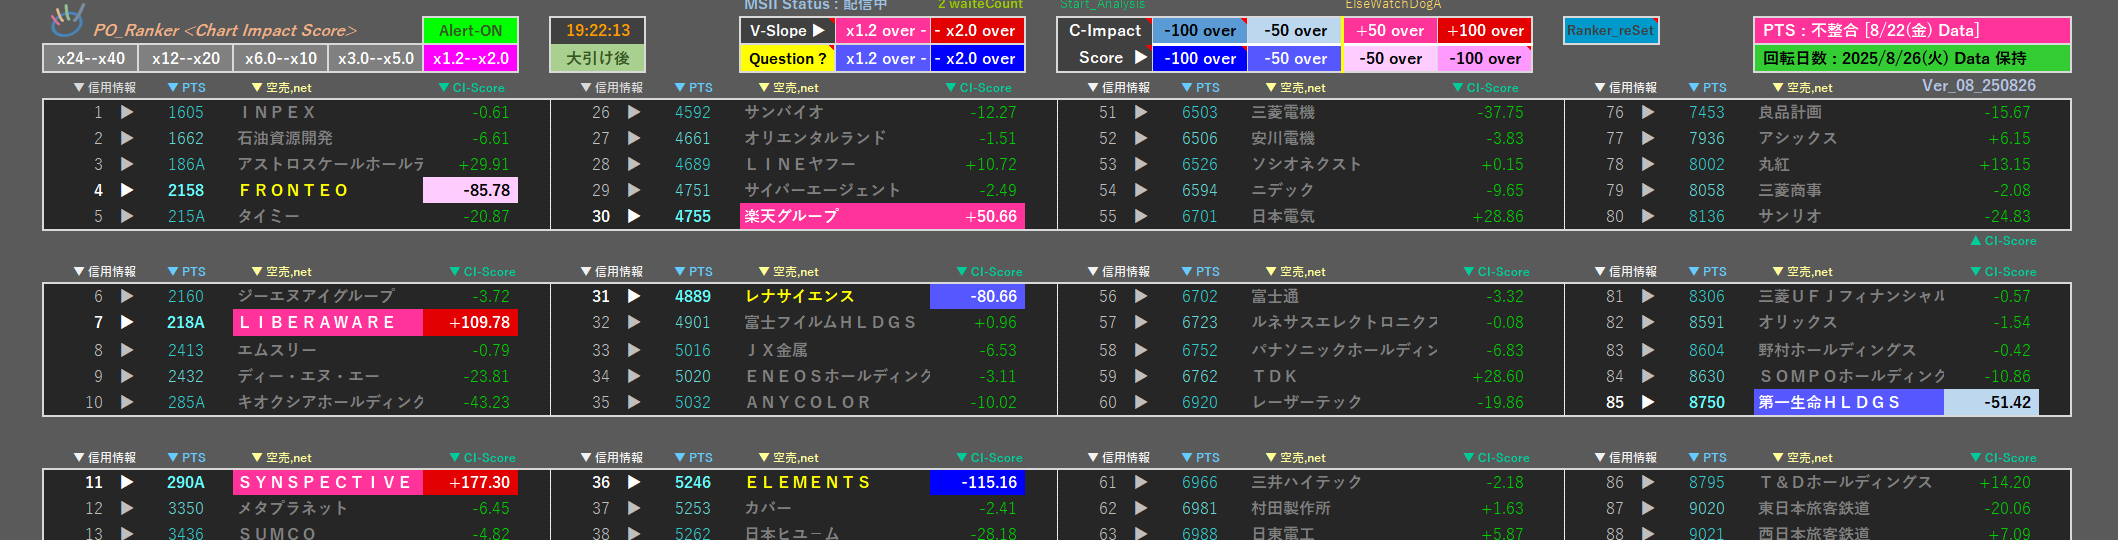The image size is (2118, 540).
Task: Click the play arrow for 日本電気
Action: click(1141, 216)
